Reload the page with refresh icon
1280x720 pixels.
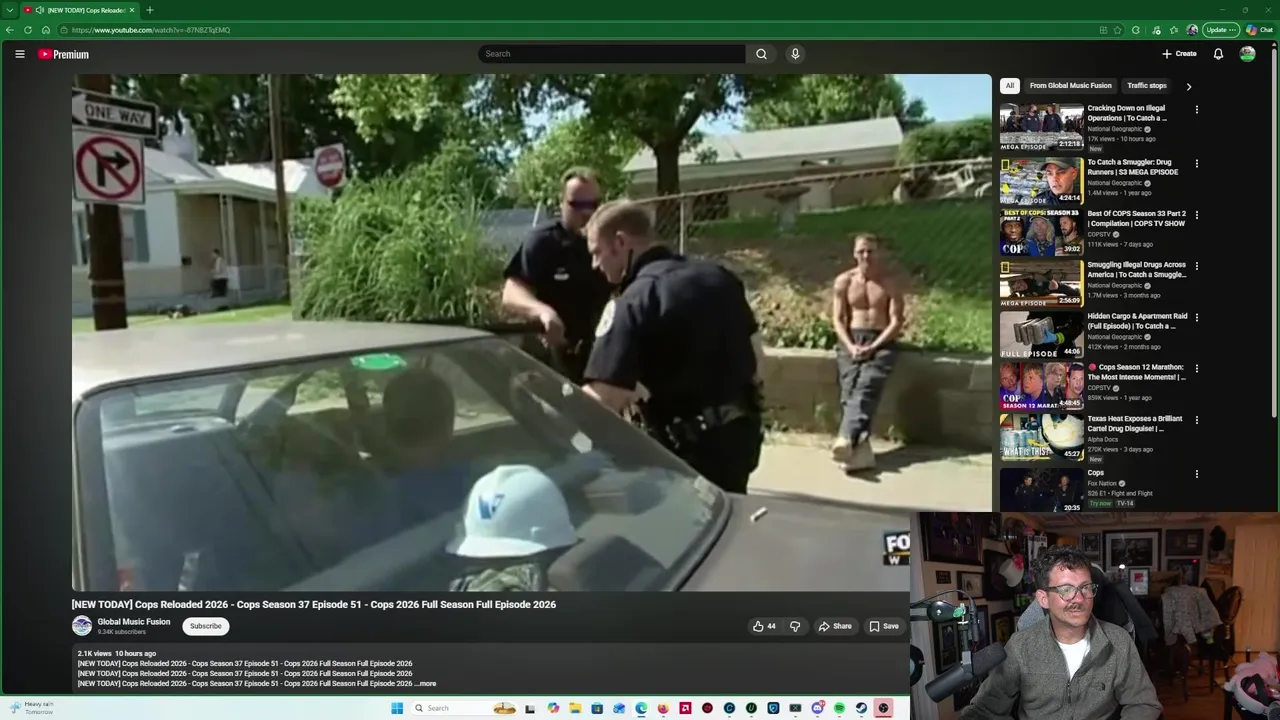pos(28,30)
